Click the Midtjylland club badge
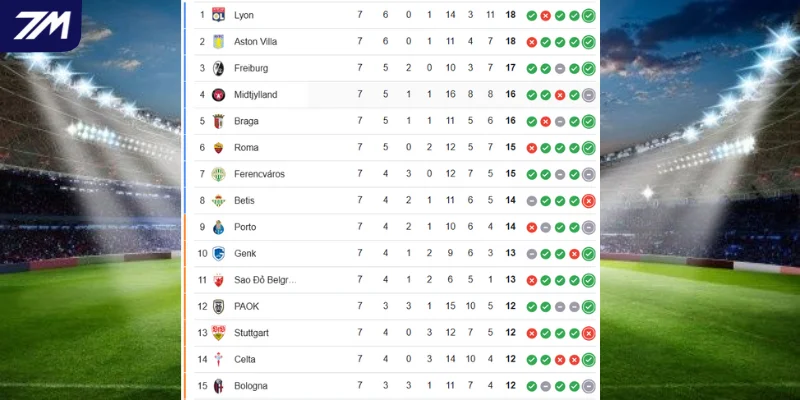 pos(218,95)
